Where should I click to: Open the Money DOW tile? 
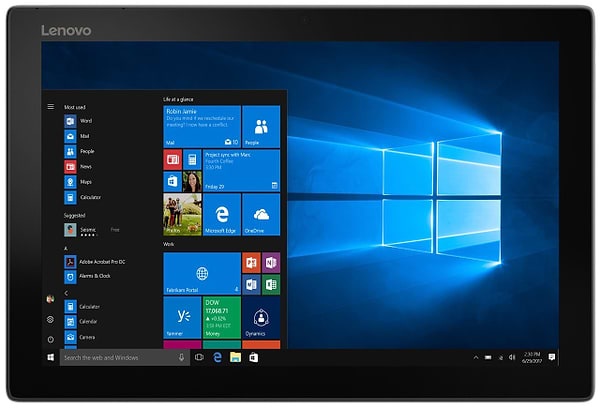click(x=222, y=318)
